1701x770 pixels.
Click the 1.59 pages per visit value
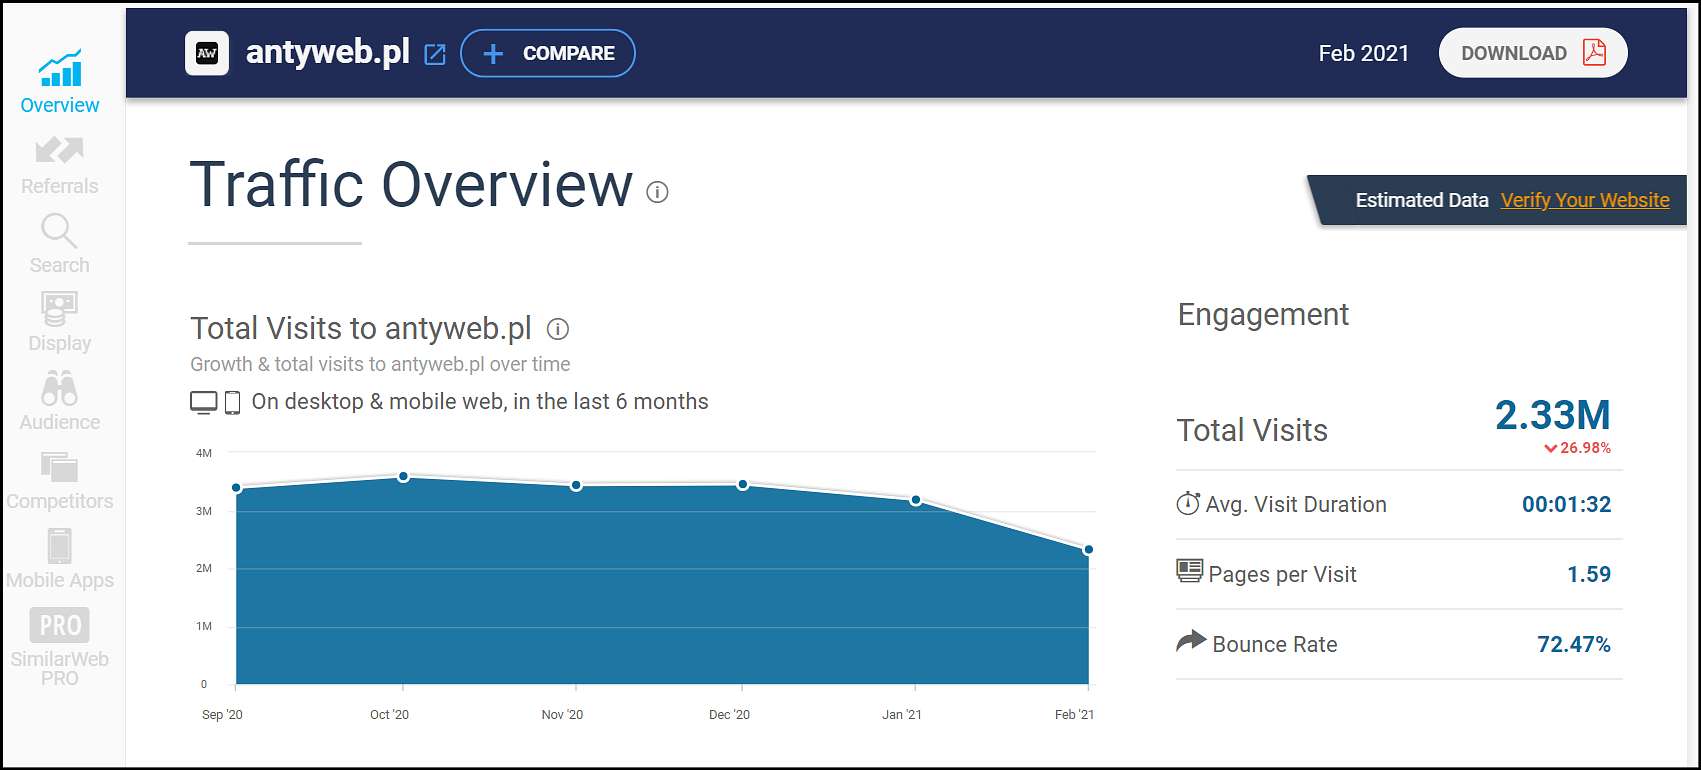pos(1589,575)
